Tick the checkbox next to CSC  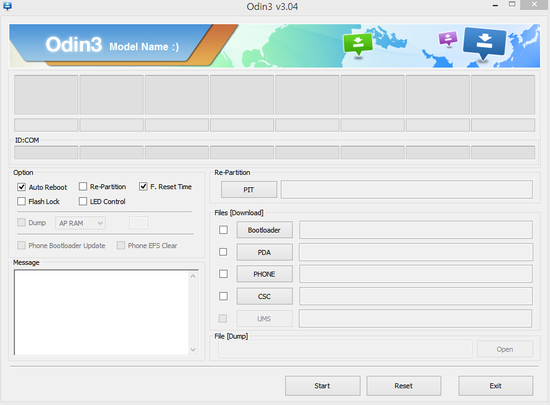pos(223,296)
